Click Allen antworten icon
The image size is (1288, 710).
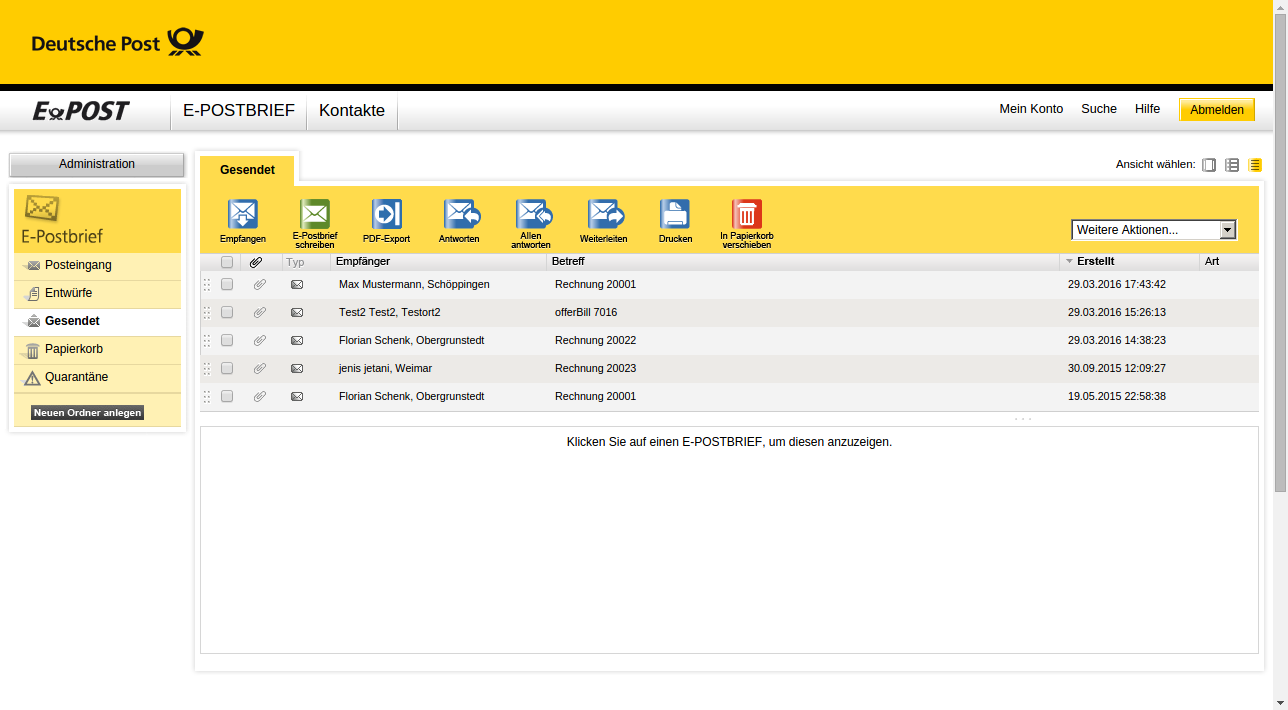coord(533,214)
